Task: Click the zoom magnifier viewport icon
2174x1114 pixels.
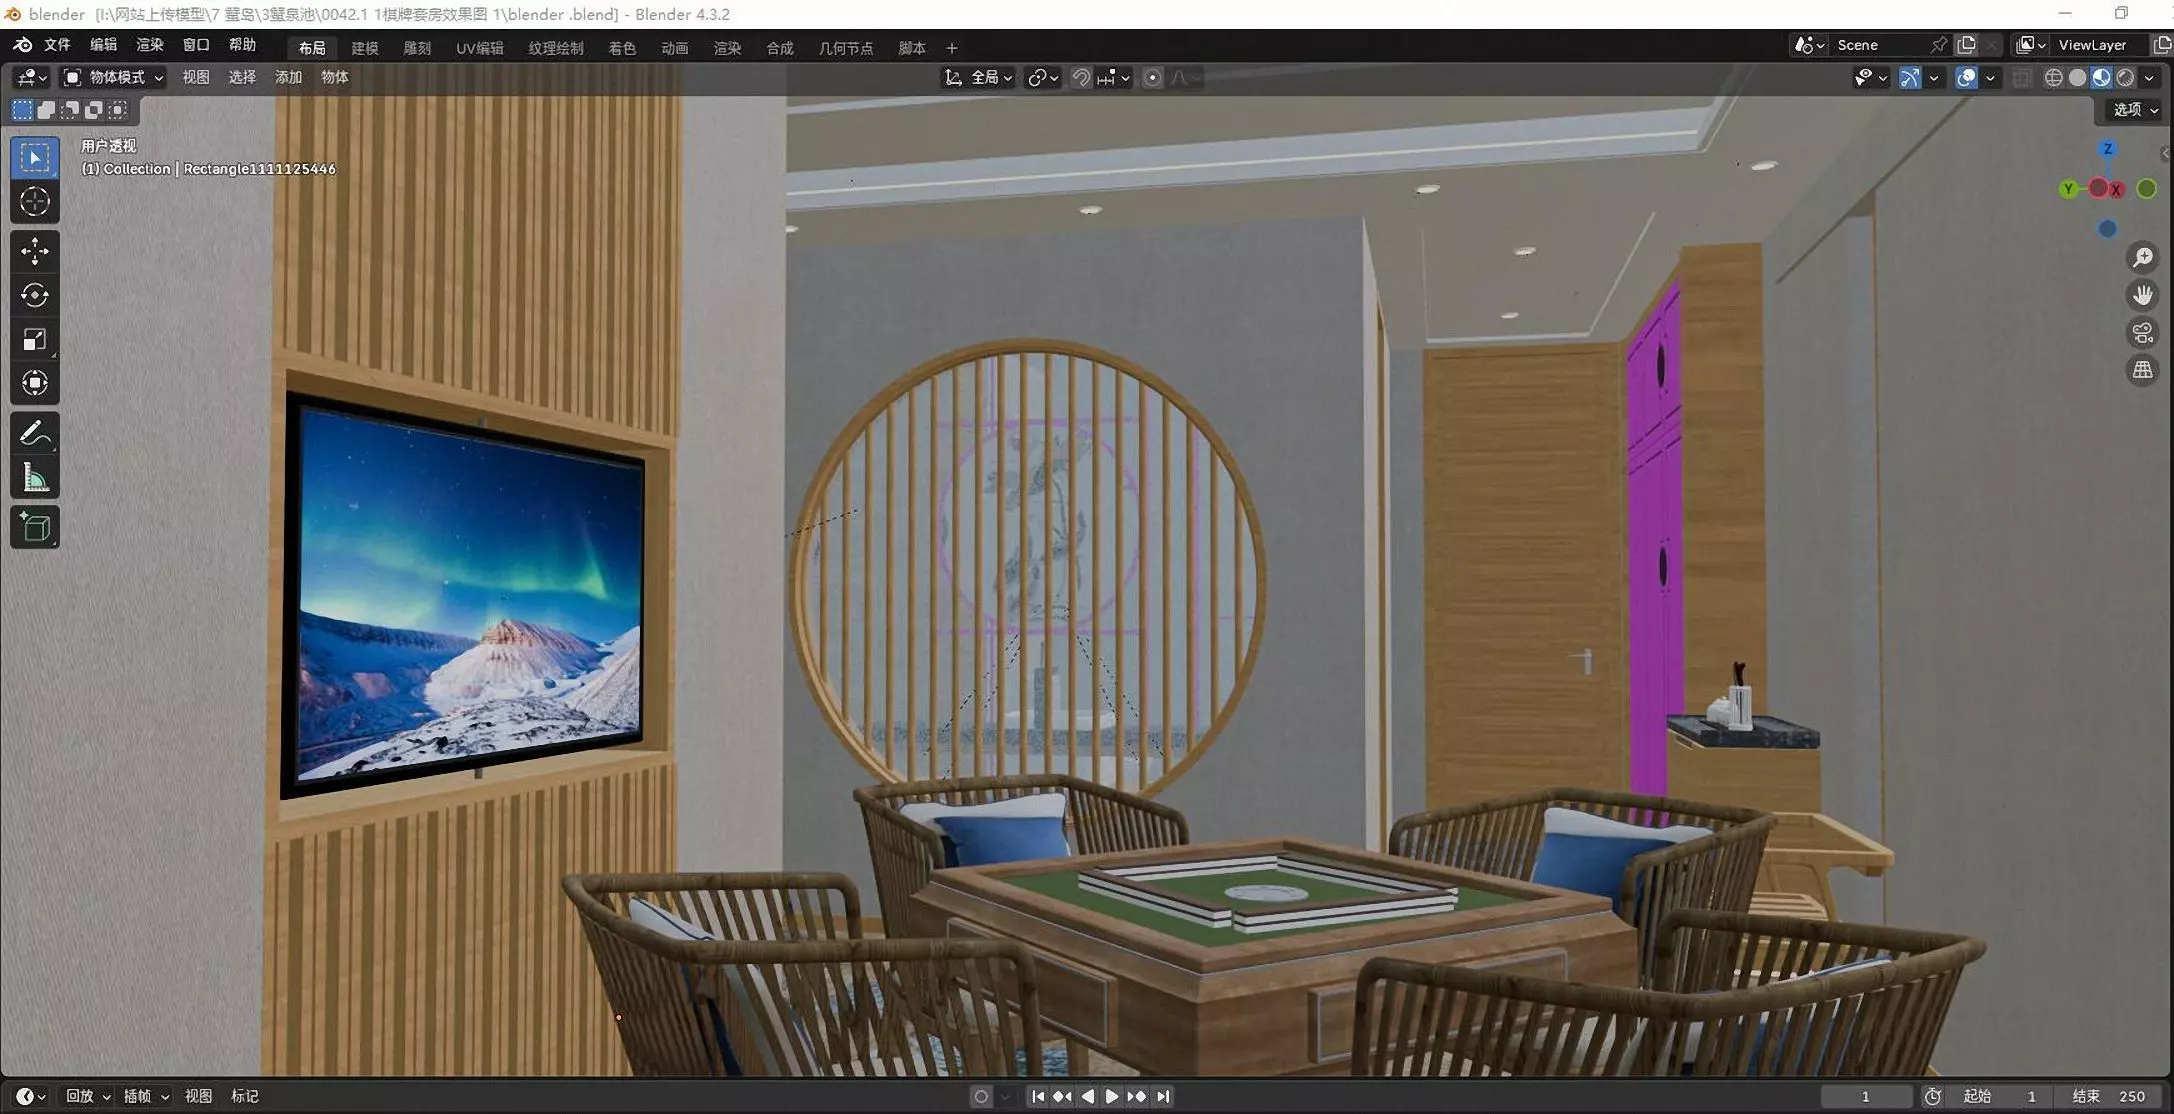Action: coord(2142,258)
